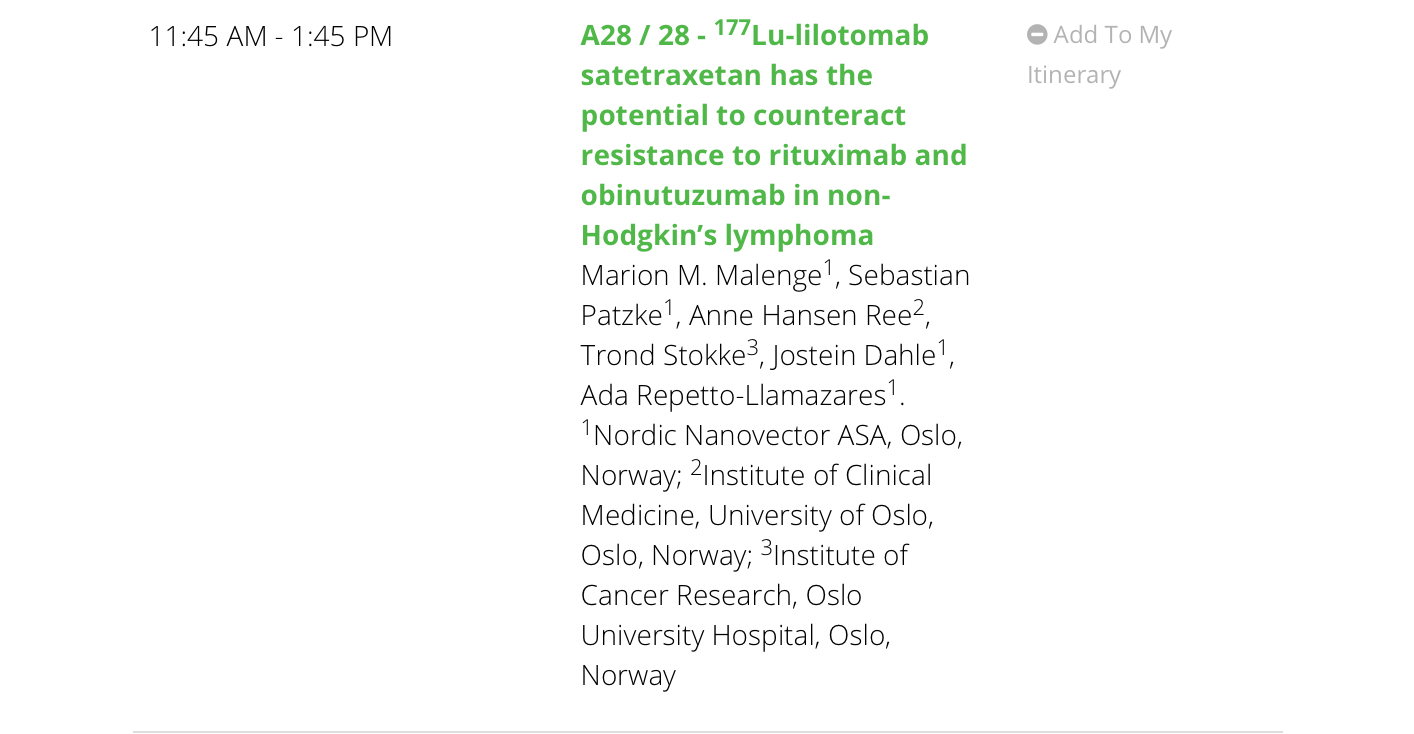Click the title line 'satetraxetan has the'
Viewport: 1414px width, 734px height.
click(727, 75)
